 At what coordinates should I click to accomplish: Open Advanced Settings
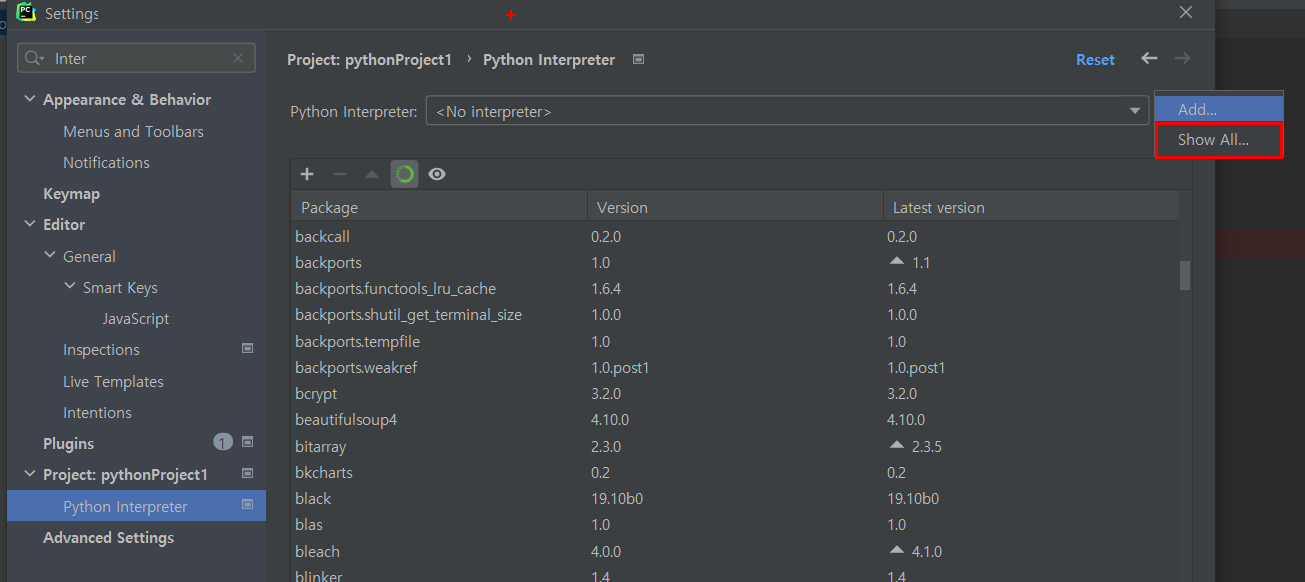[x=108, y=537]
